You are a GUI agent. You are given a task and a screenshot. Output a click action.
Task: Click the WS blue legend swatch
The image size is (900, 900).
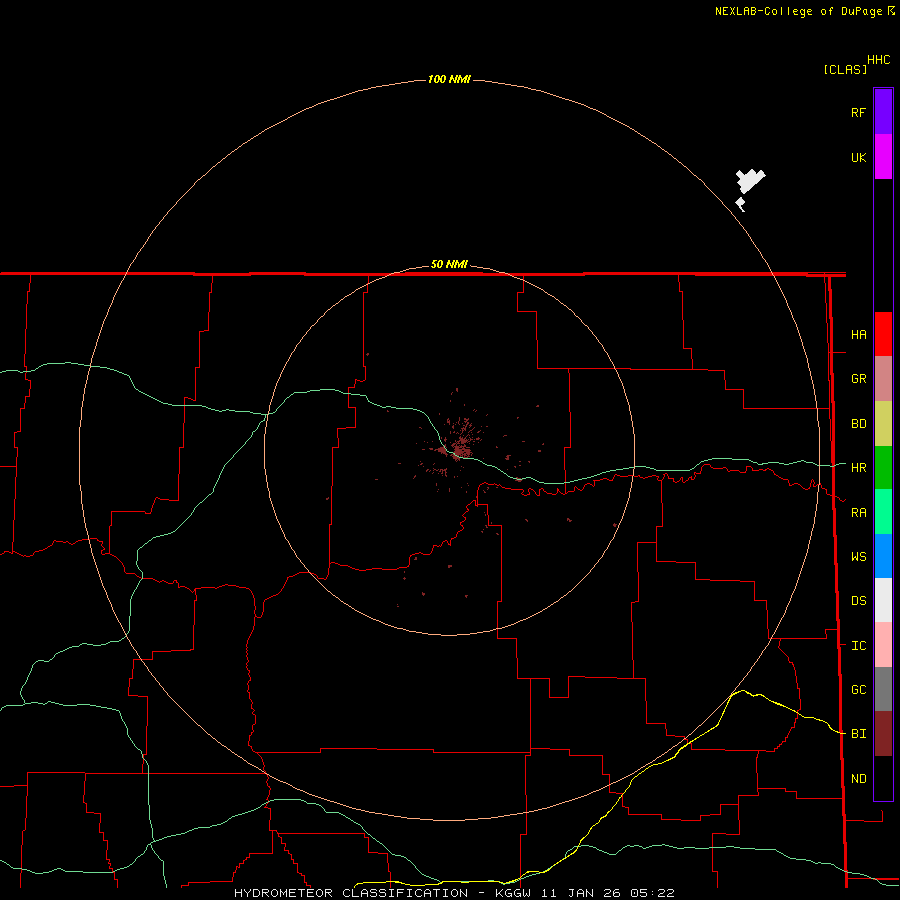point(883,556)
